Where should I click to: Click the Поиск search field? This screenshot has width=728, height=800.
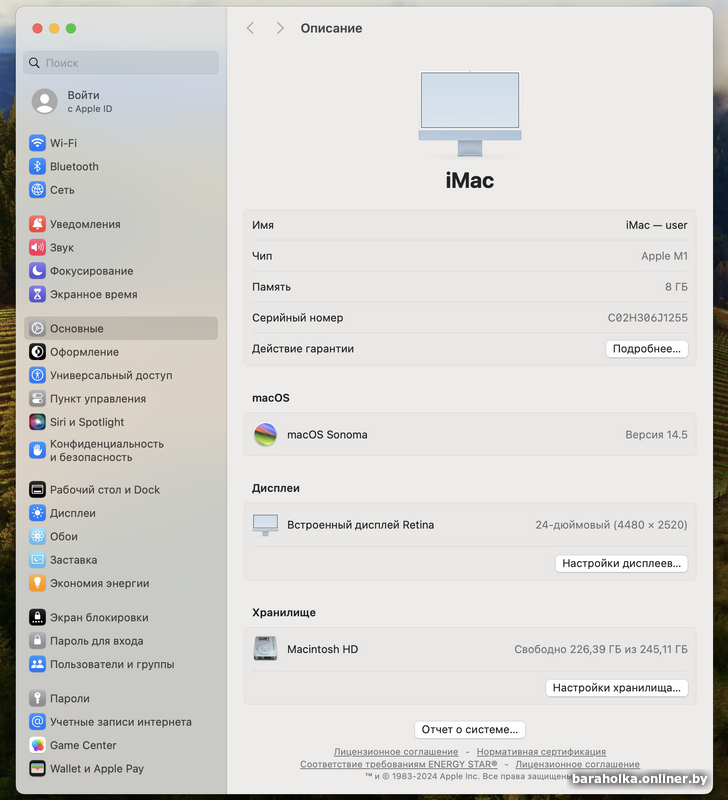[121, 63]
